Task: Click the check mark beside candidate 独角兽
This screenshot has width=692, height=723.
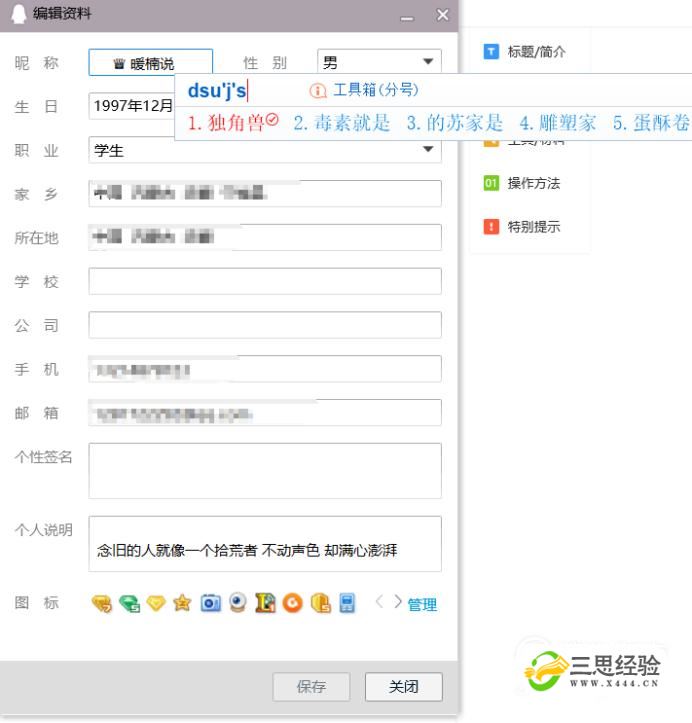Action: pyautogui.click(x=272, y=120)
